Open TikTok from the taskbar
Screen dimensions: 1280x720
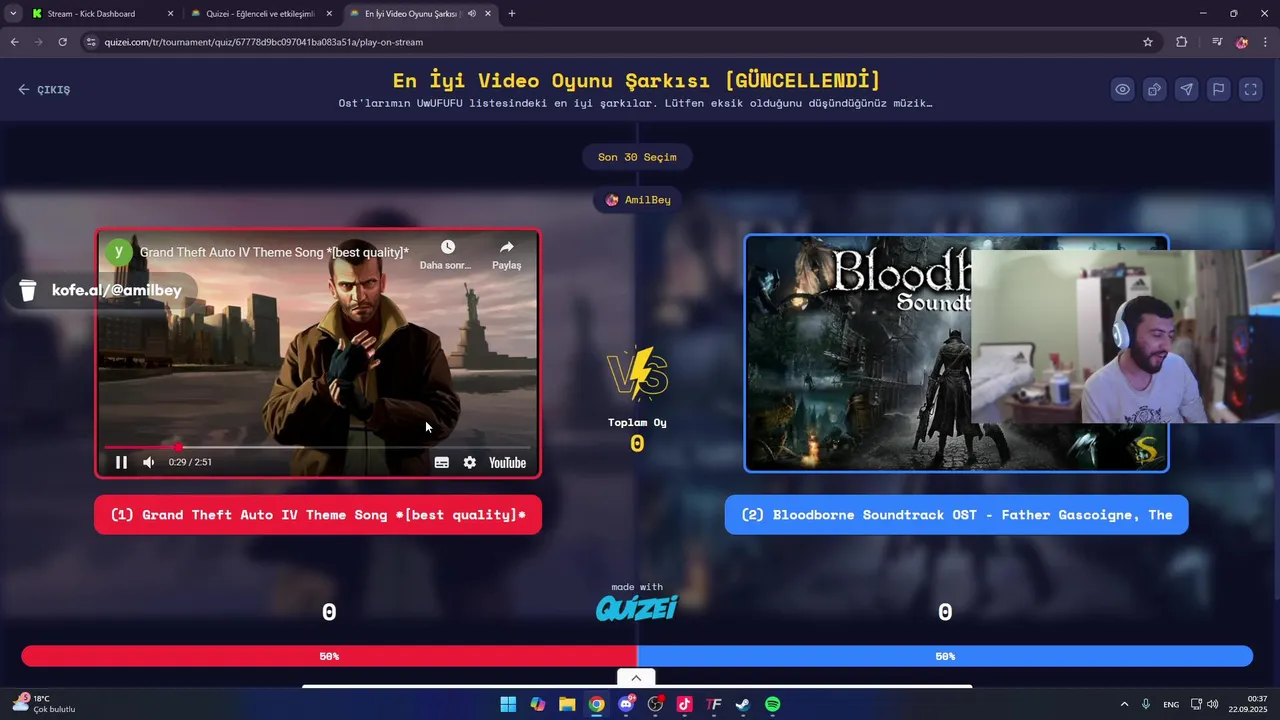685,704
